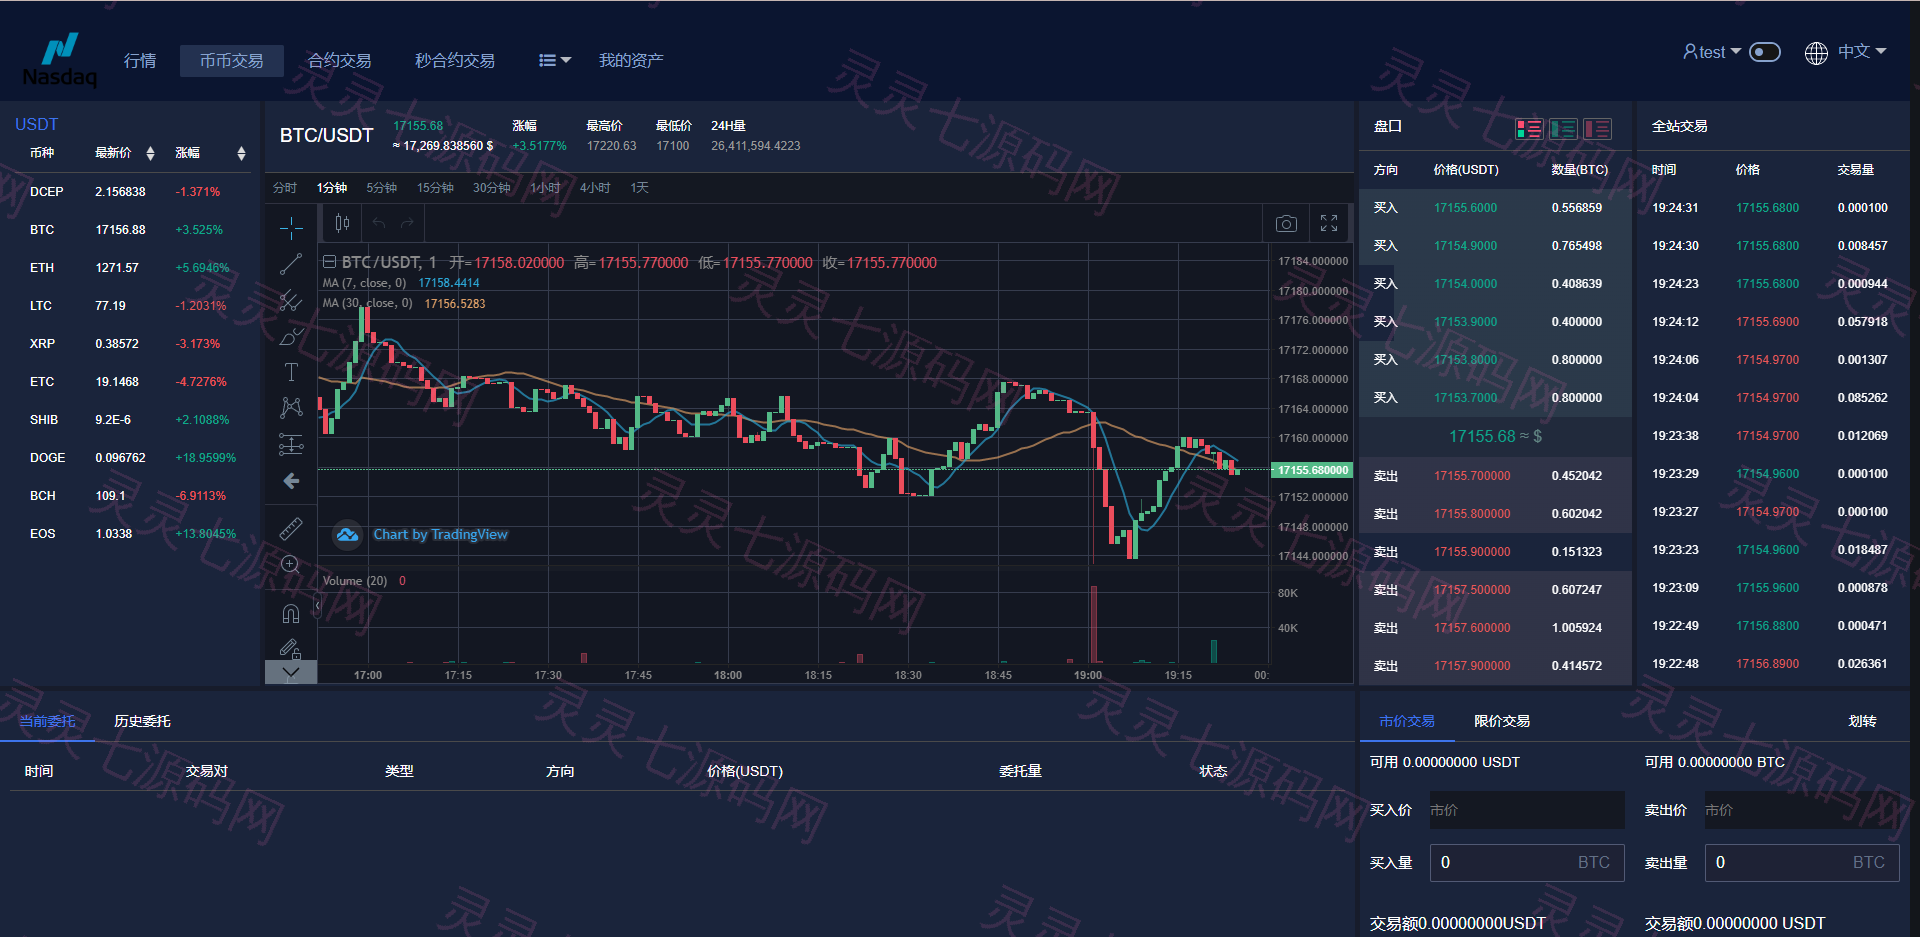Select the text annotation tool
The height and width of the screenshot is (937, 1920).
click(x=291, y=372)
